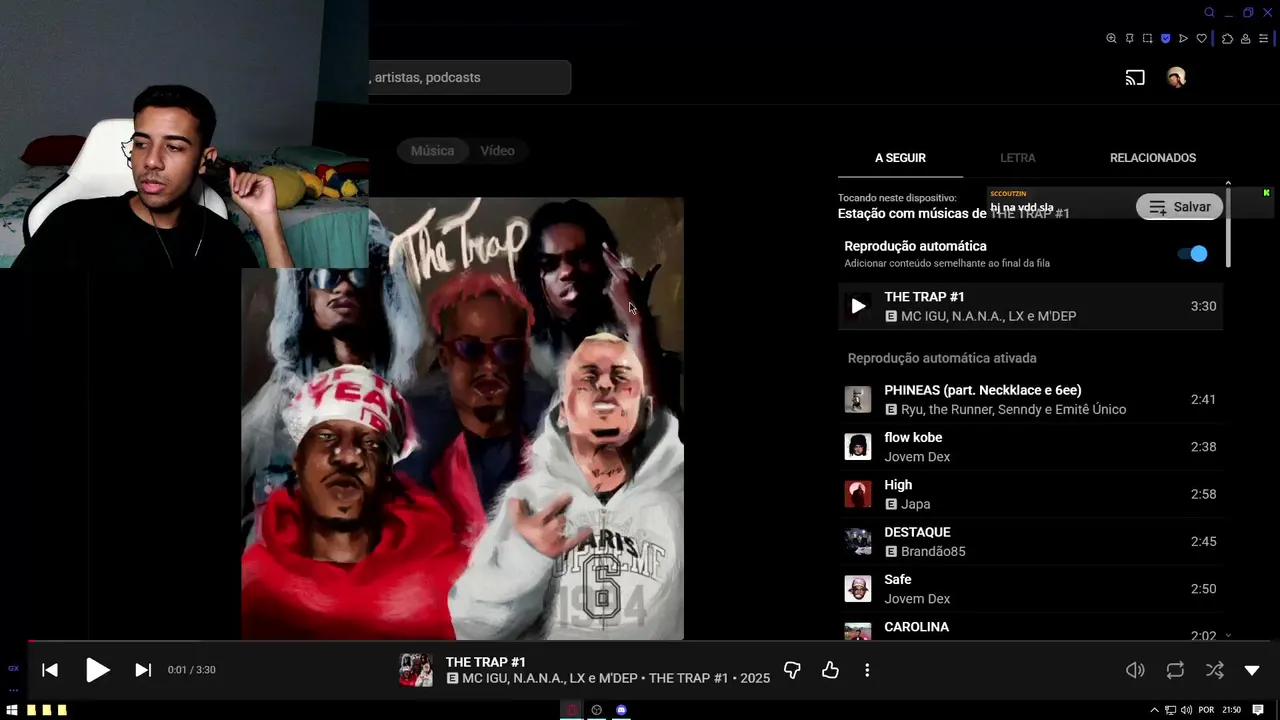
Task: Click the PHINEAS track thumbnail
Action: [x=858, y=399]
